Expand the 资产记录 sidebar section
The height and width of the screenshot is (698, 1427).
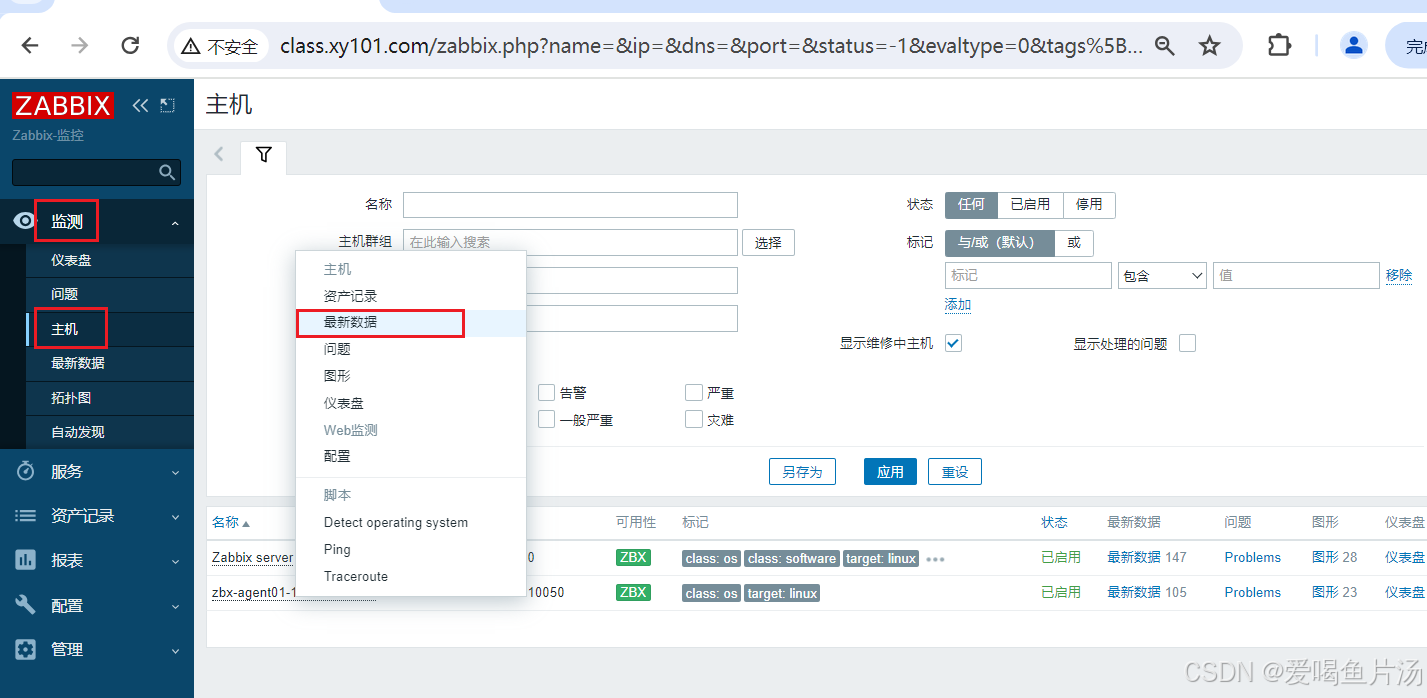175,517
